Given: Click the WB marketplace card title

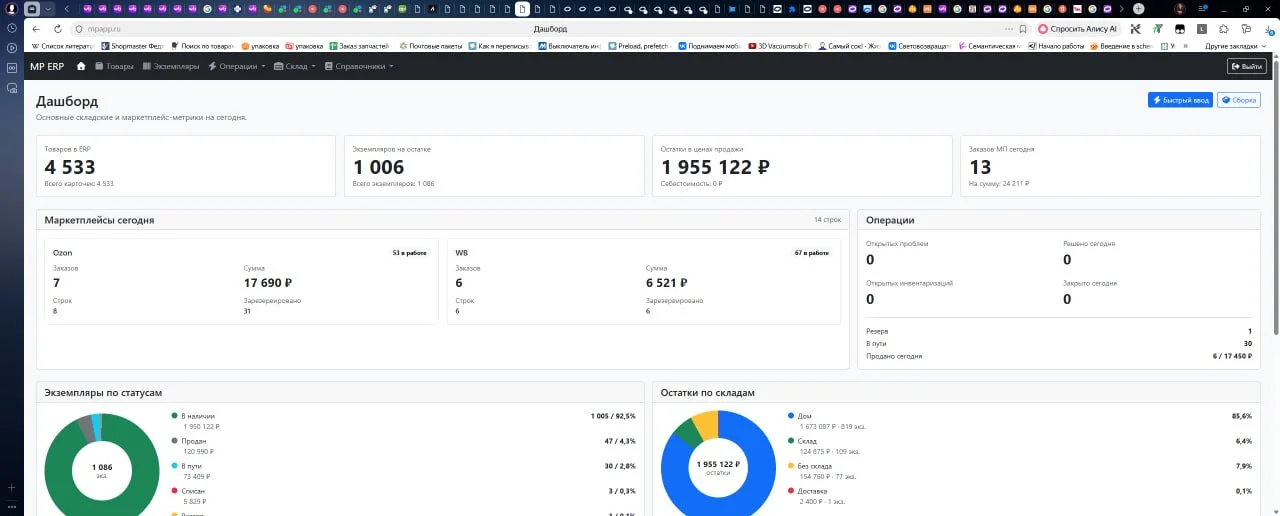Looking at the screenshot, I should (x=461, y=253).
